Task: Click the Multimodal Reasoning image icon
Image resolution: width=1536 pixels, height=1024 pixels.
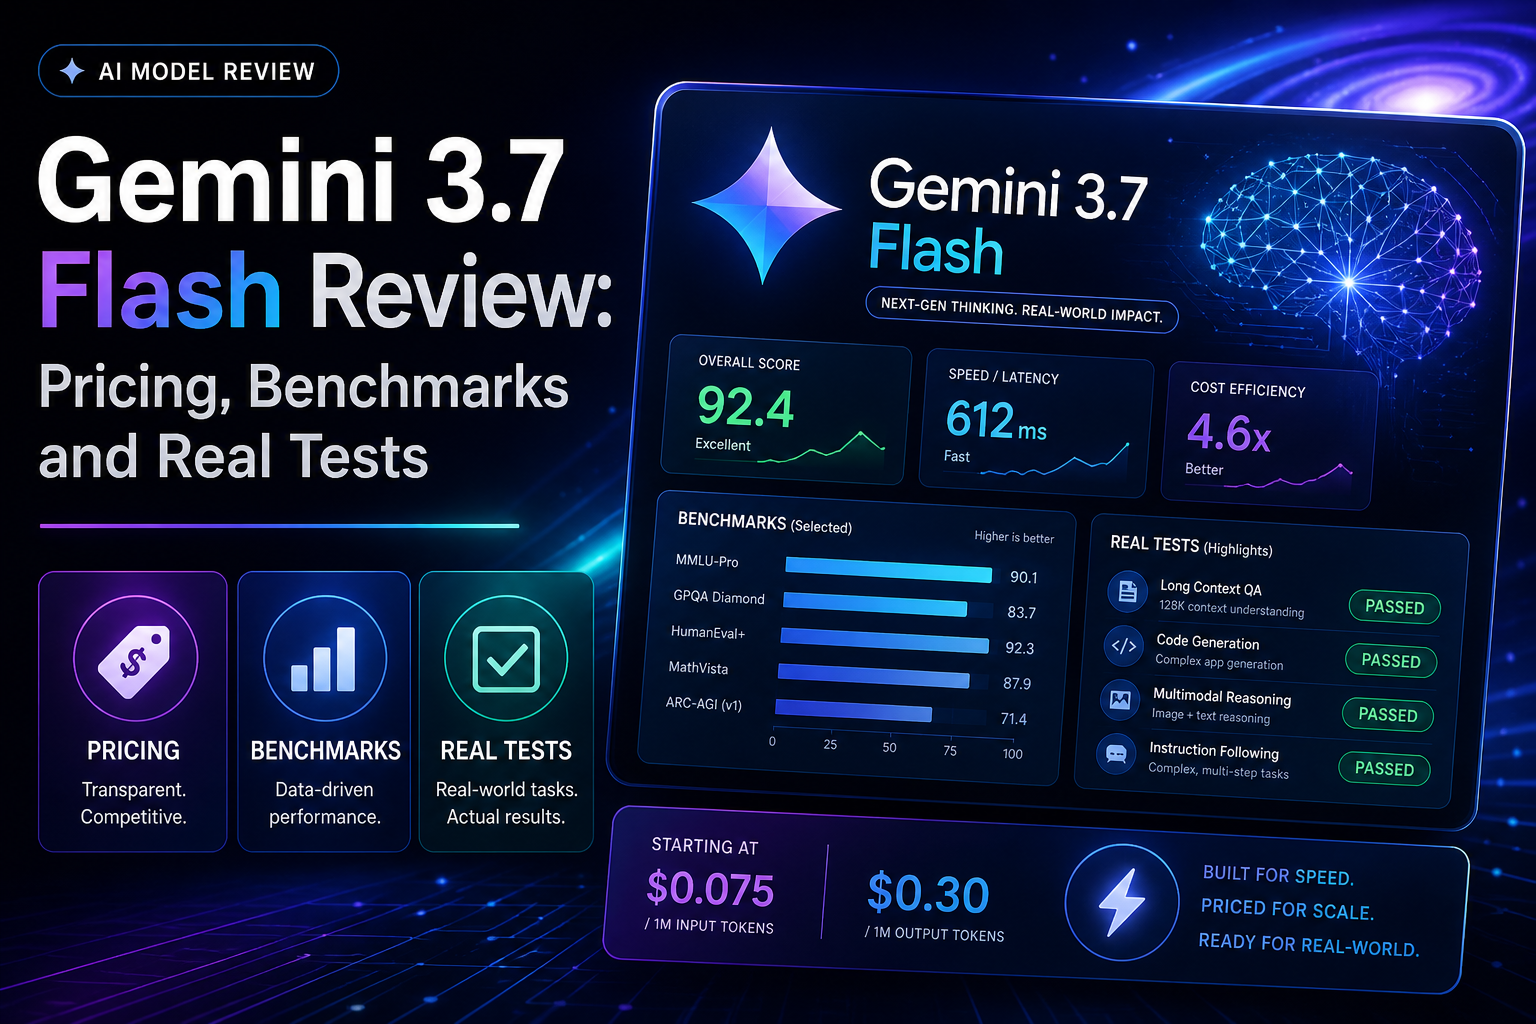Action: coord(1119,700)
